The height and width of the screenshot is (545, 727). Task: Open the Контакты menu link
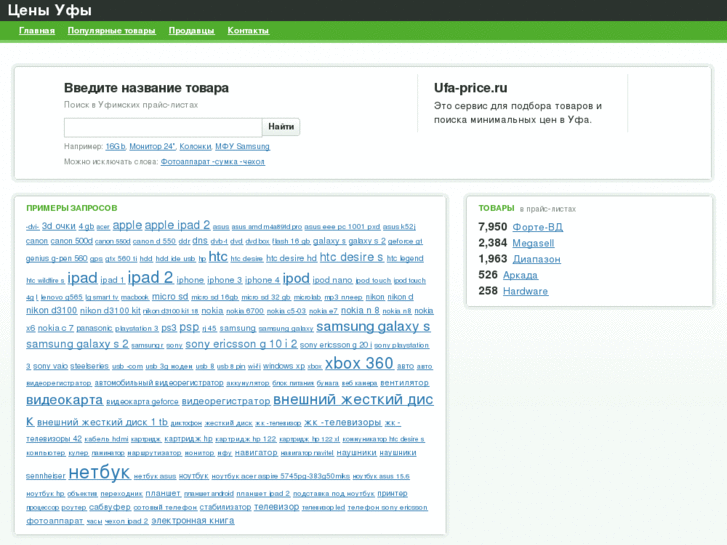click(248, 31)
